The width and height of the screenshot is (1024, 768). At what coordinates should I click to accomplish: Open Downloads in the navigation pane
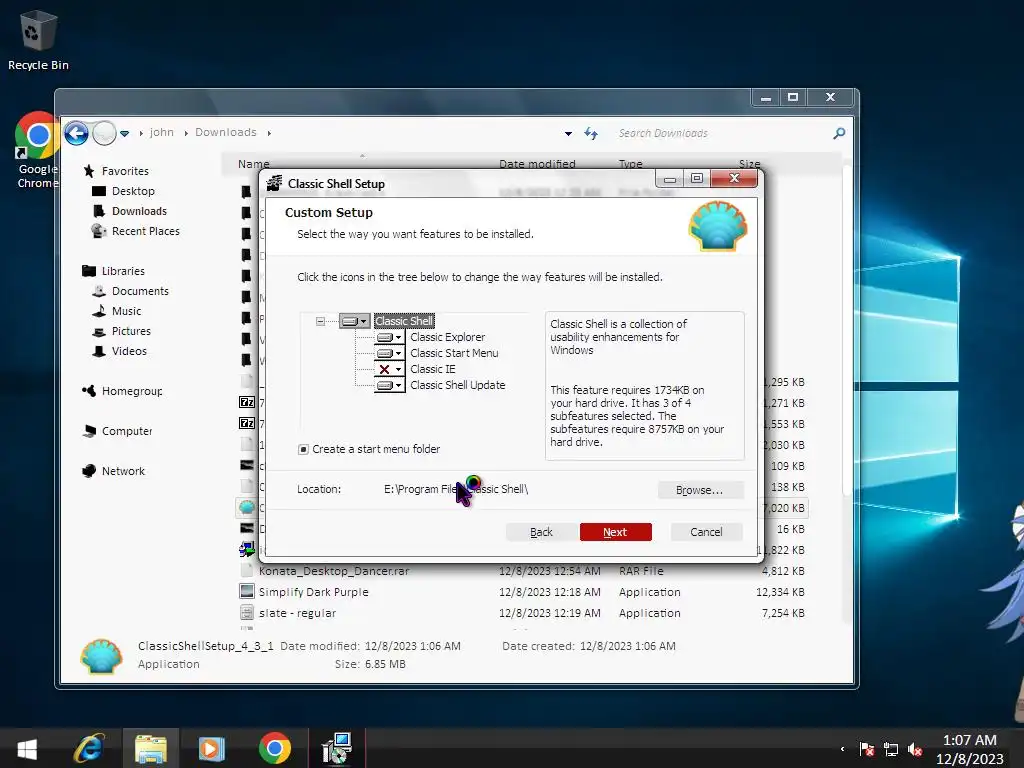pyautogui.click(x=139, y=211)
